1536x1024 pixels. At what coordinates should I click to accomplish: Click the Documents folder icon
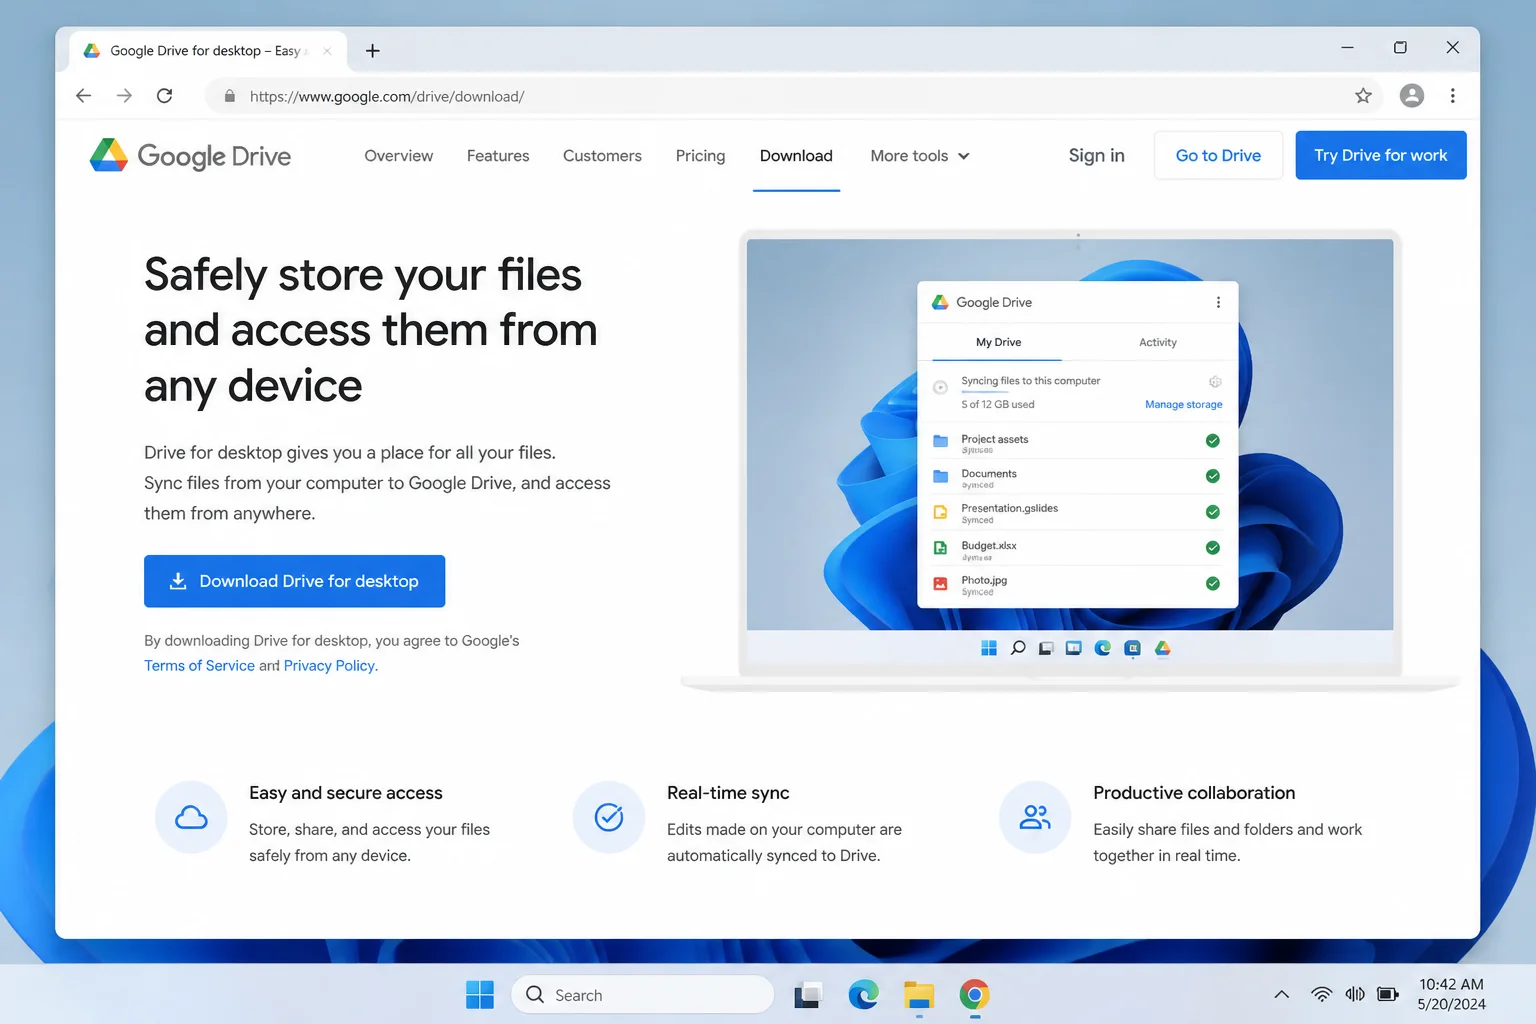tap(940, 476)
